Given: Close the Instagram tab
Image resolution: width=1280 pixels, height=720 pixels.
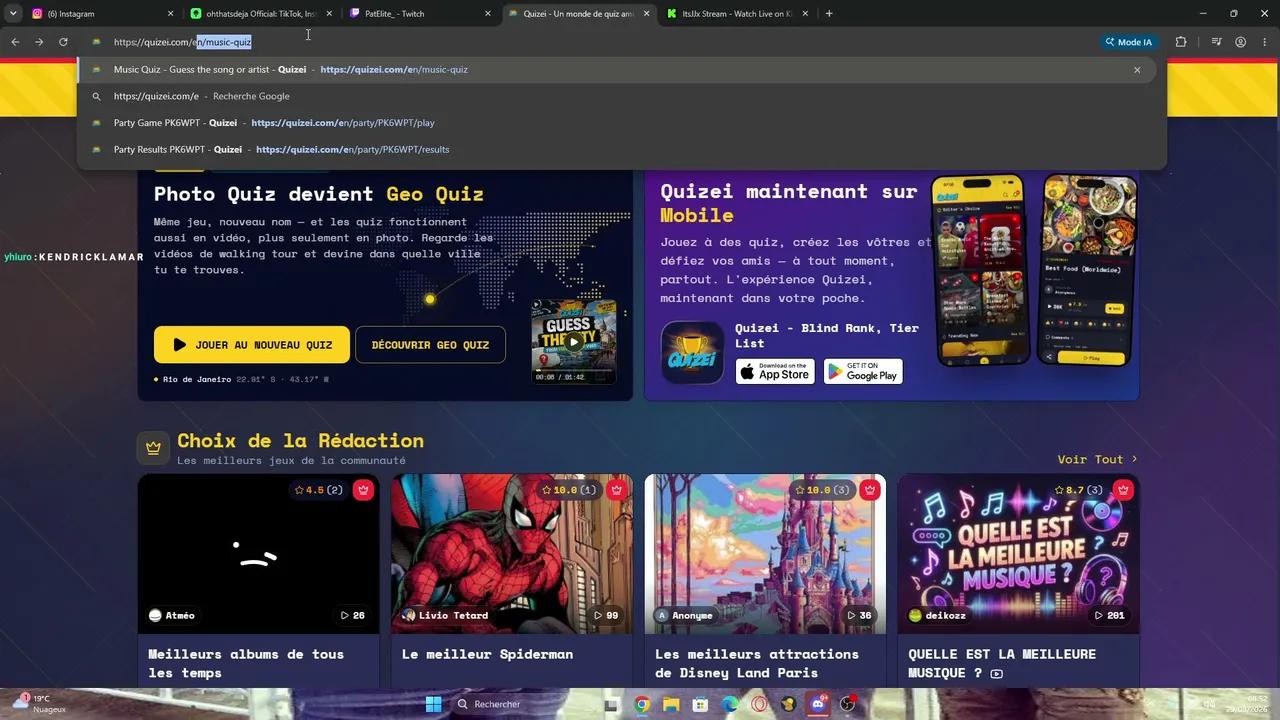Looking at the screenshot, I should [x=170, y=14].
